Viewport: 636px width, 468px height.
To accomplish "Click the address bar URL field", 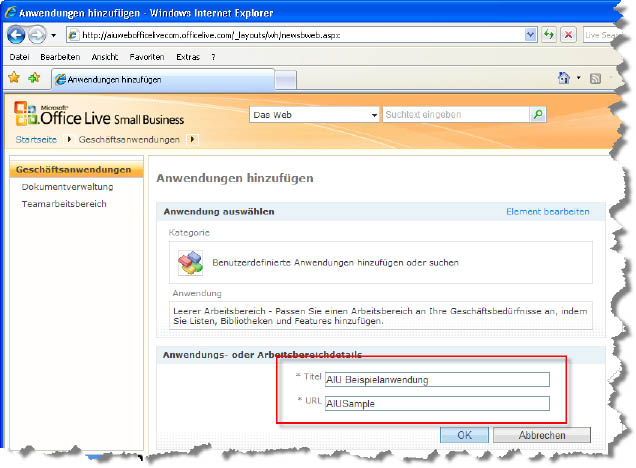I will point(302,35).
